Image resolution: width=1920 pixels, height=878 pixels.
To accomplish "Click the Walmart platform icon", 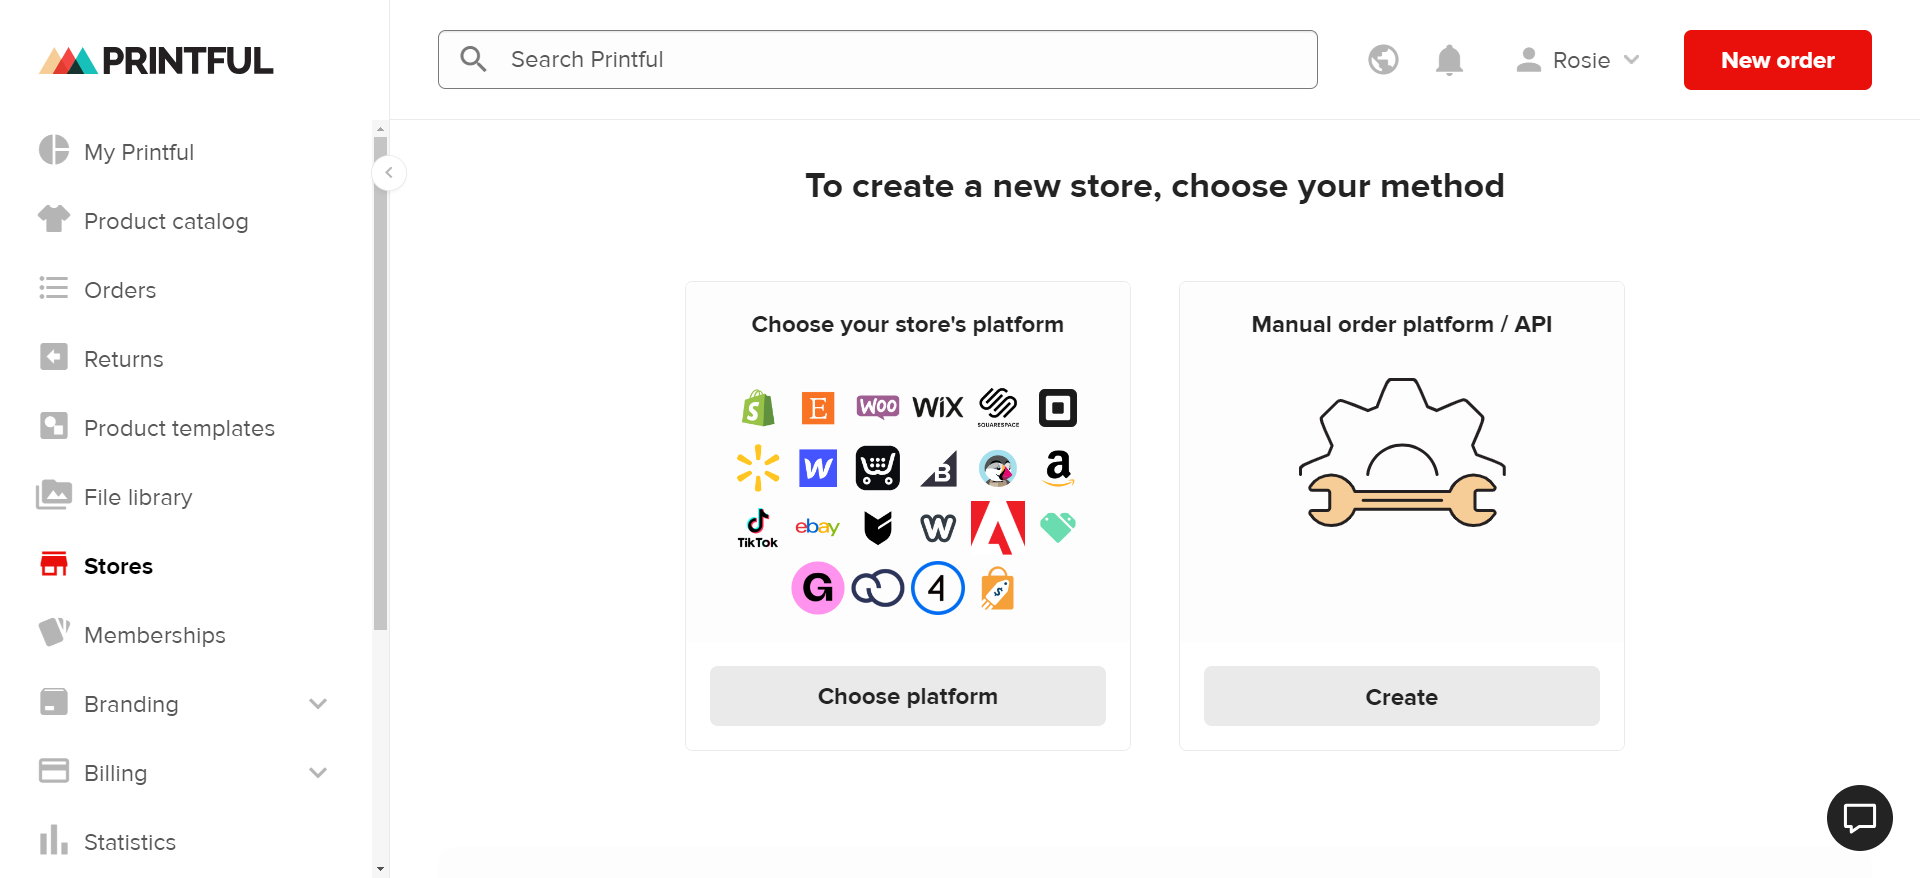I will tap(758, 468).
